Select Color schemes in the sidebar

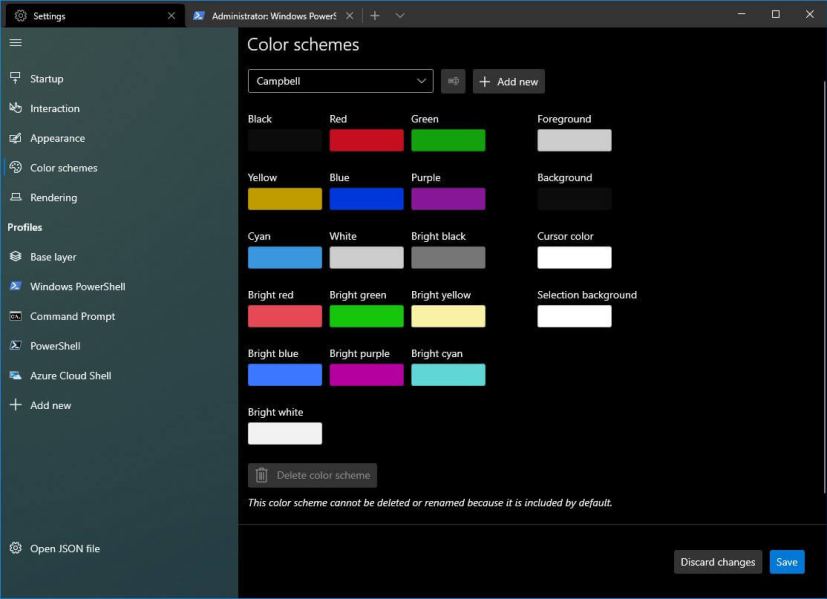point(119,168)
